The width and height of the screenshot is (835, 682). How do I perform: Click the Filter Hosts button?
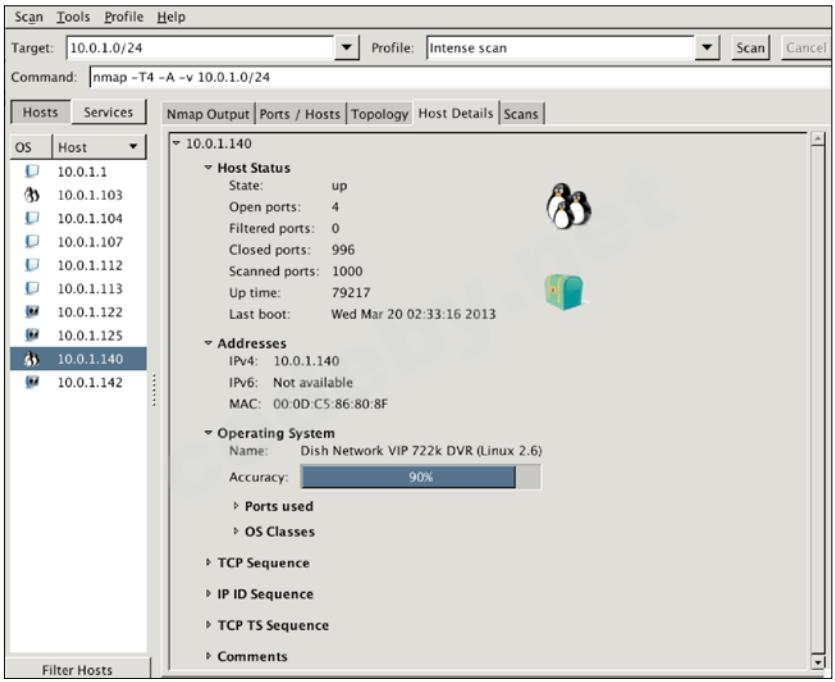click(77, 669)
